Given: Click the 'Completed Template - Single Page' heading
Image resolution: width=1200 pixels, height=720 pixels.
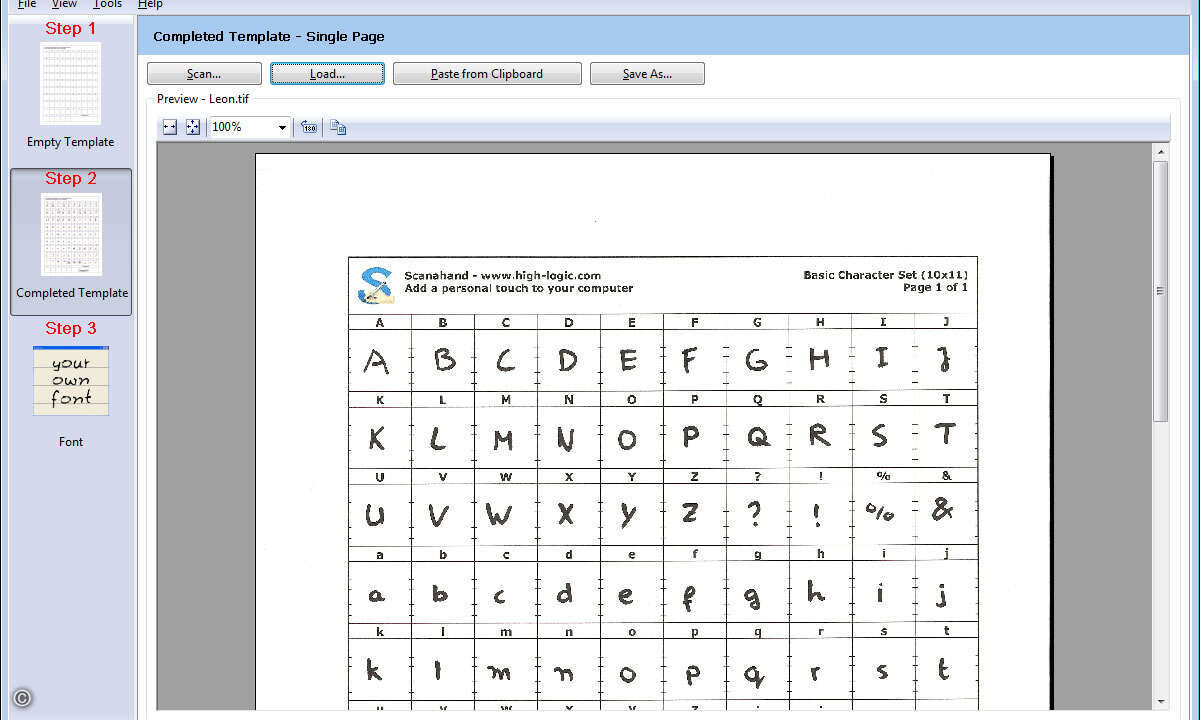Looking at the screenshot, I should pos(269,37).
